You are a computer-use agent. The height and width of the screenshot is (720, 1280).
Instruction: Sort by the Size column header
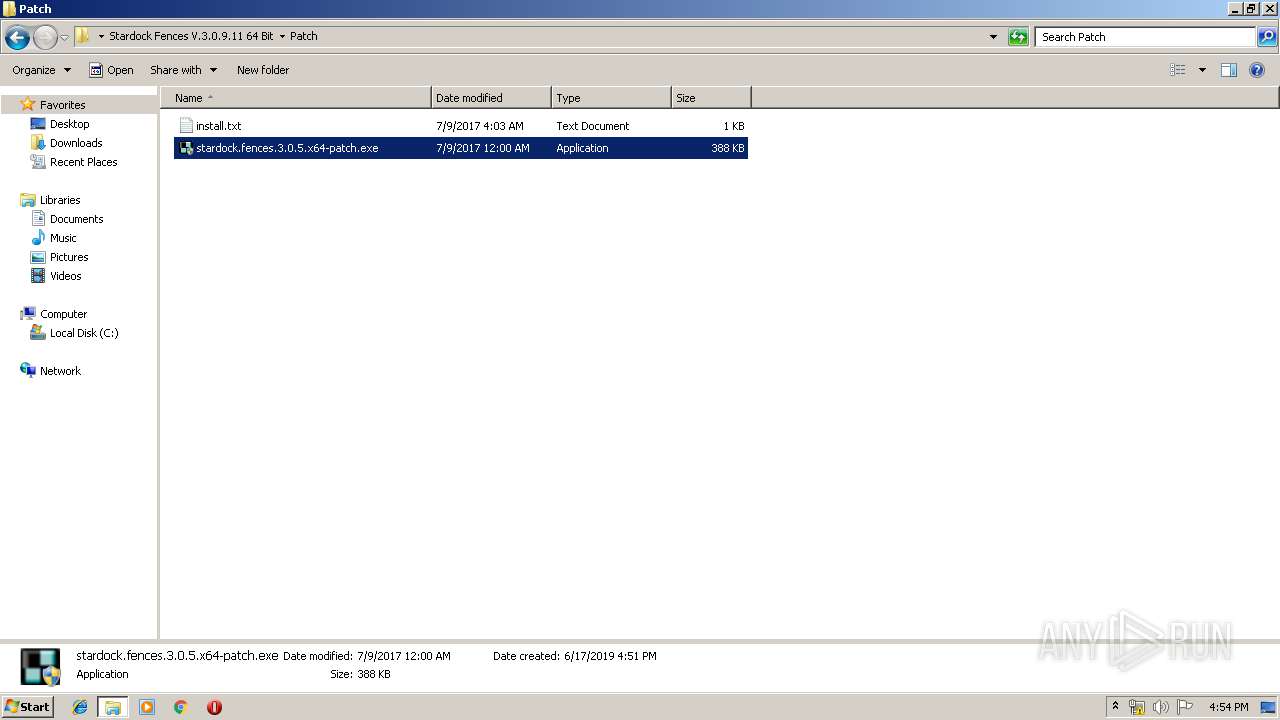tap(711, 98)
